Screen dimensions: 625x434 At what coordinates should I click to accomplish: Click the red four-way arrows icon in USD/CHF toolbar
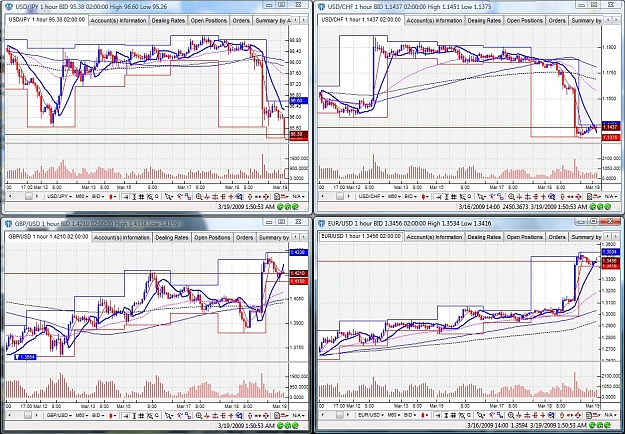click(578, 196)
